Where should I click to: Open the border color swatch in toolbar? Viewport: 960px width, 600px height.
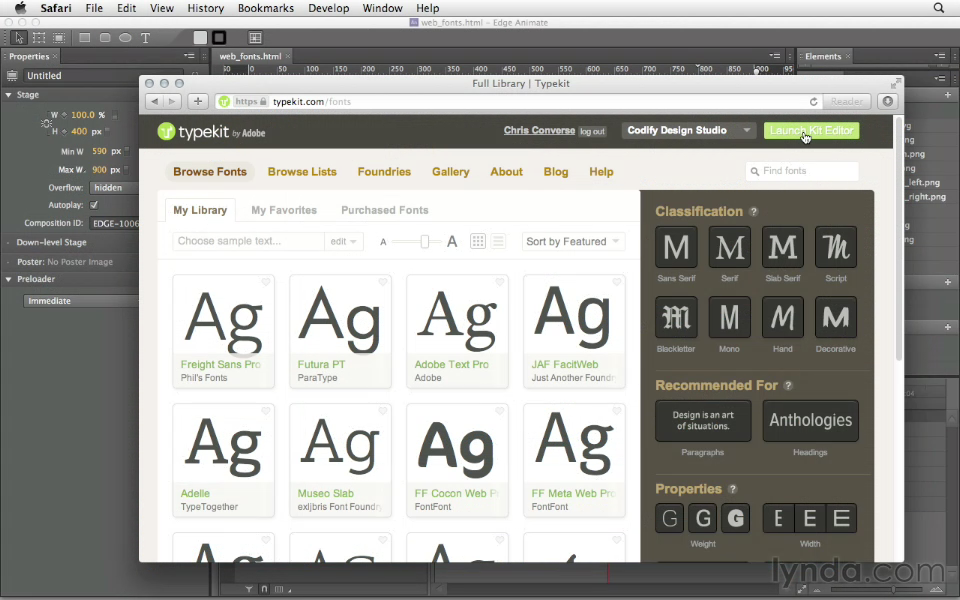[219, 38]
